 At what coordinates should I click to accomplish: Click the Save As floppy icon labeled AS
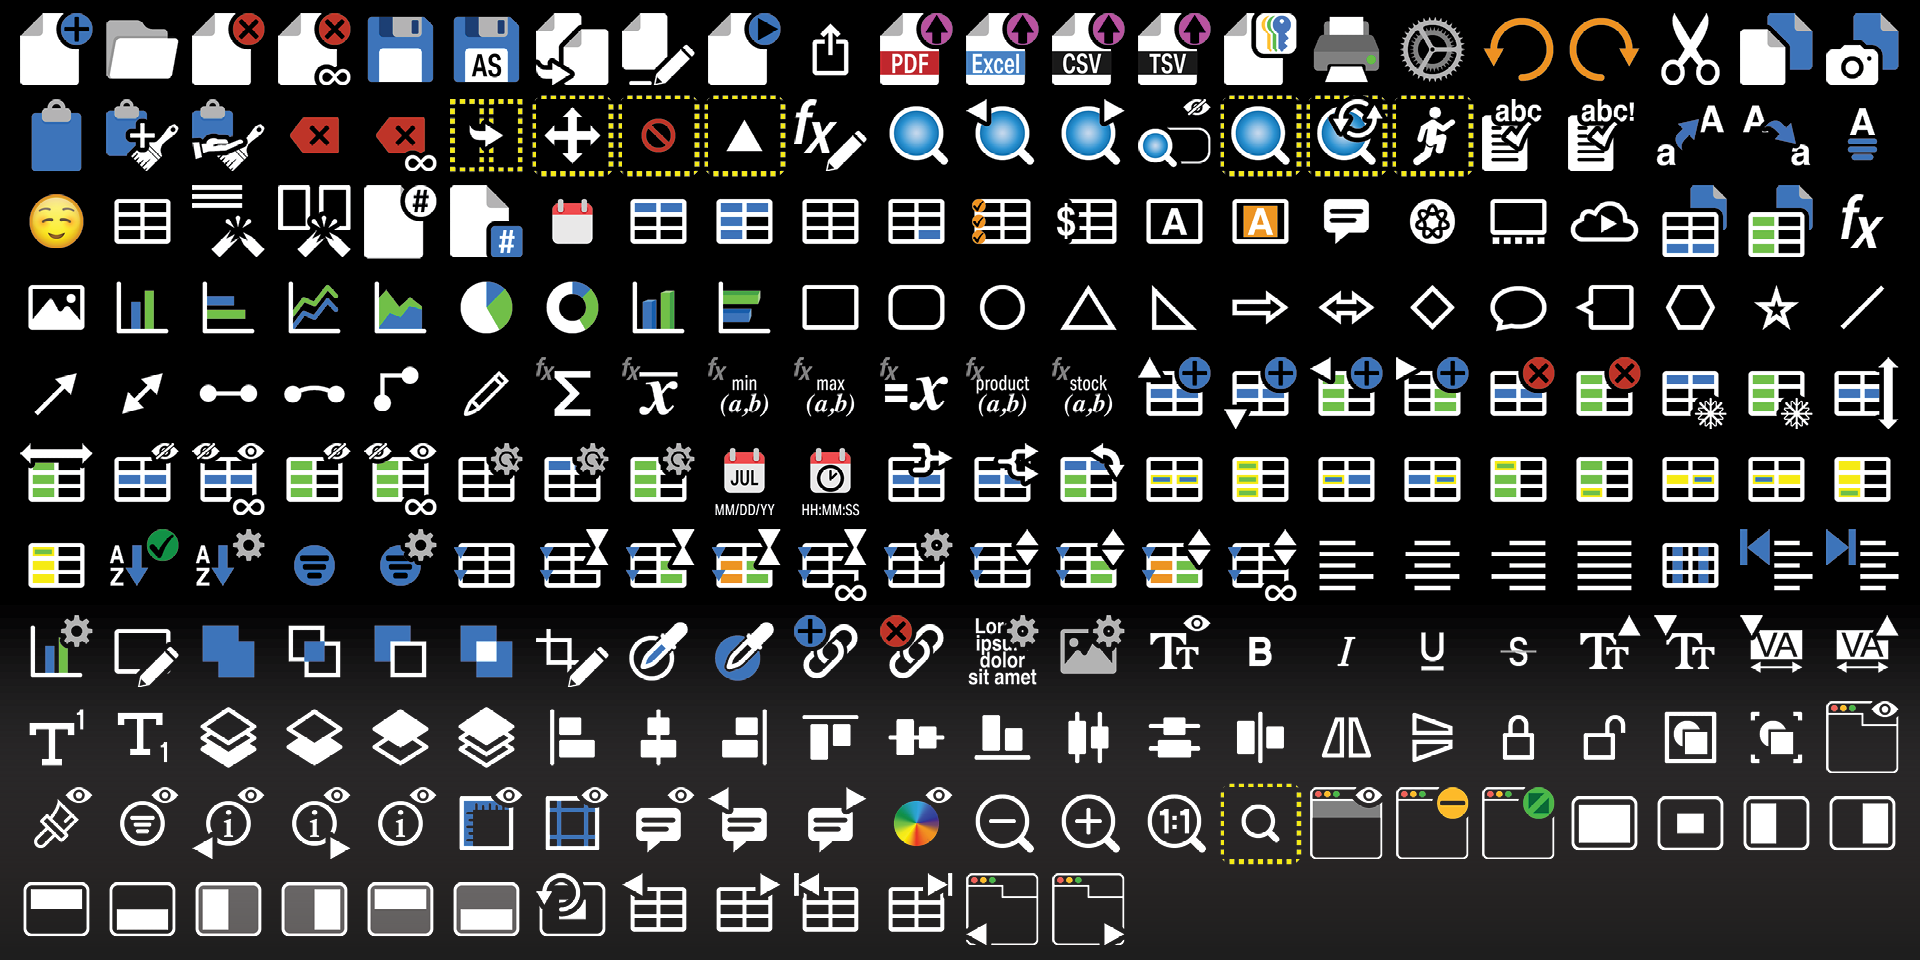click(x=486, y=50)
